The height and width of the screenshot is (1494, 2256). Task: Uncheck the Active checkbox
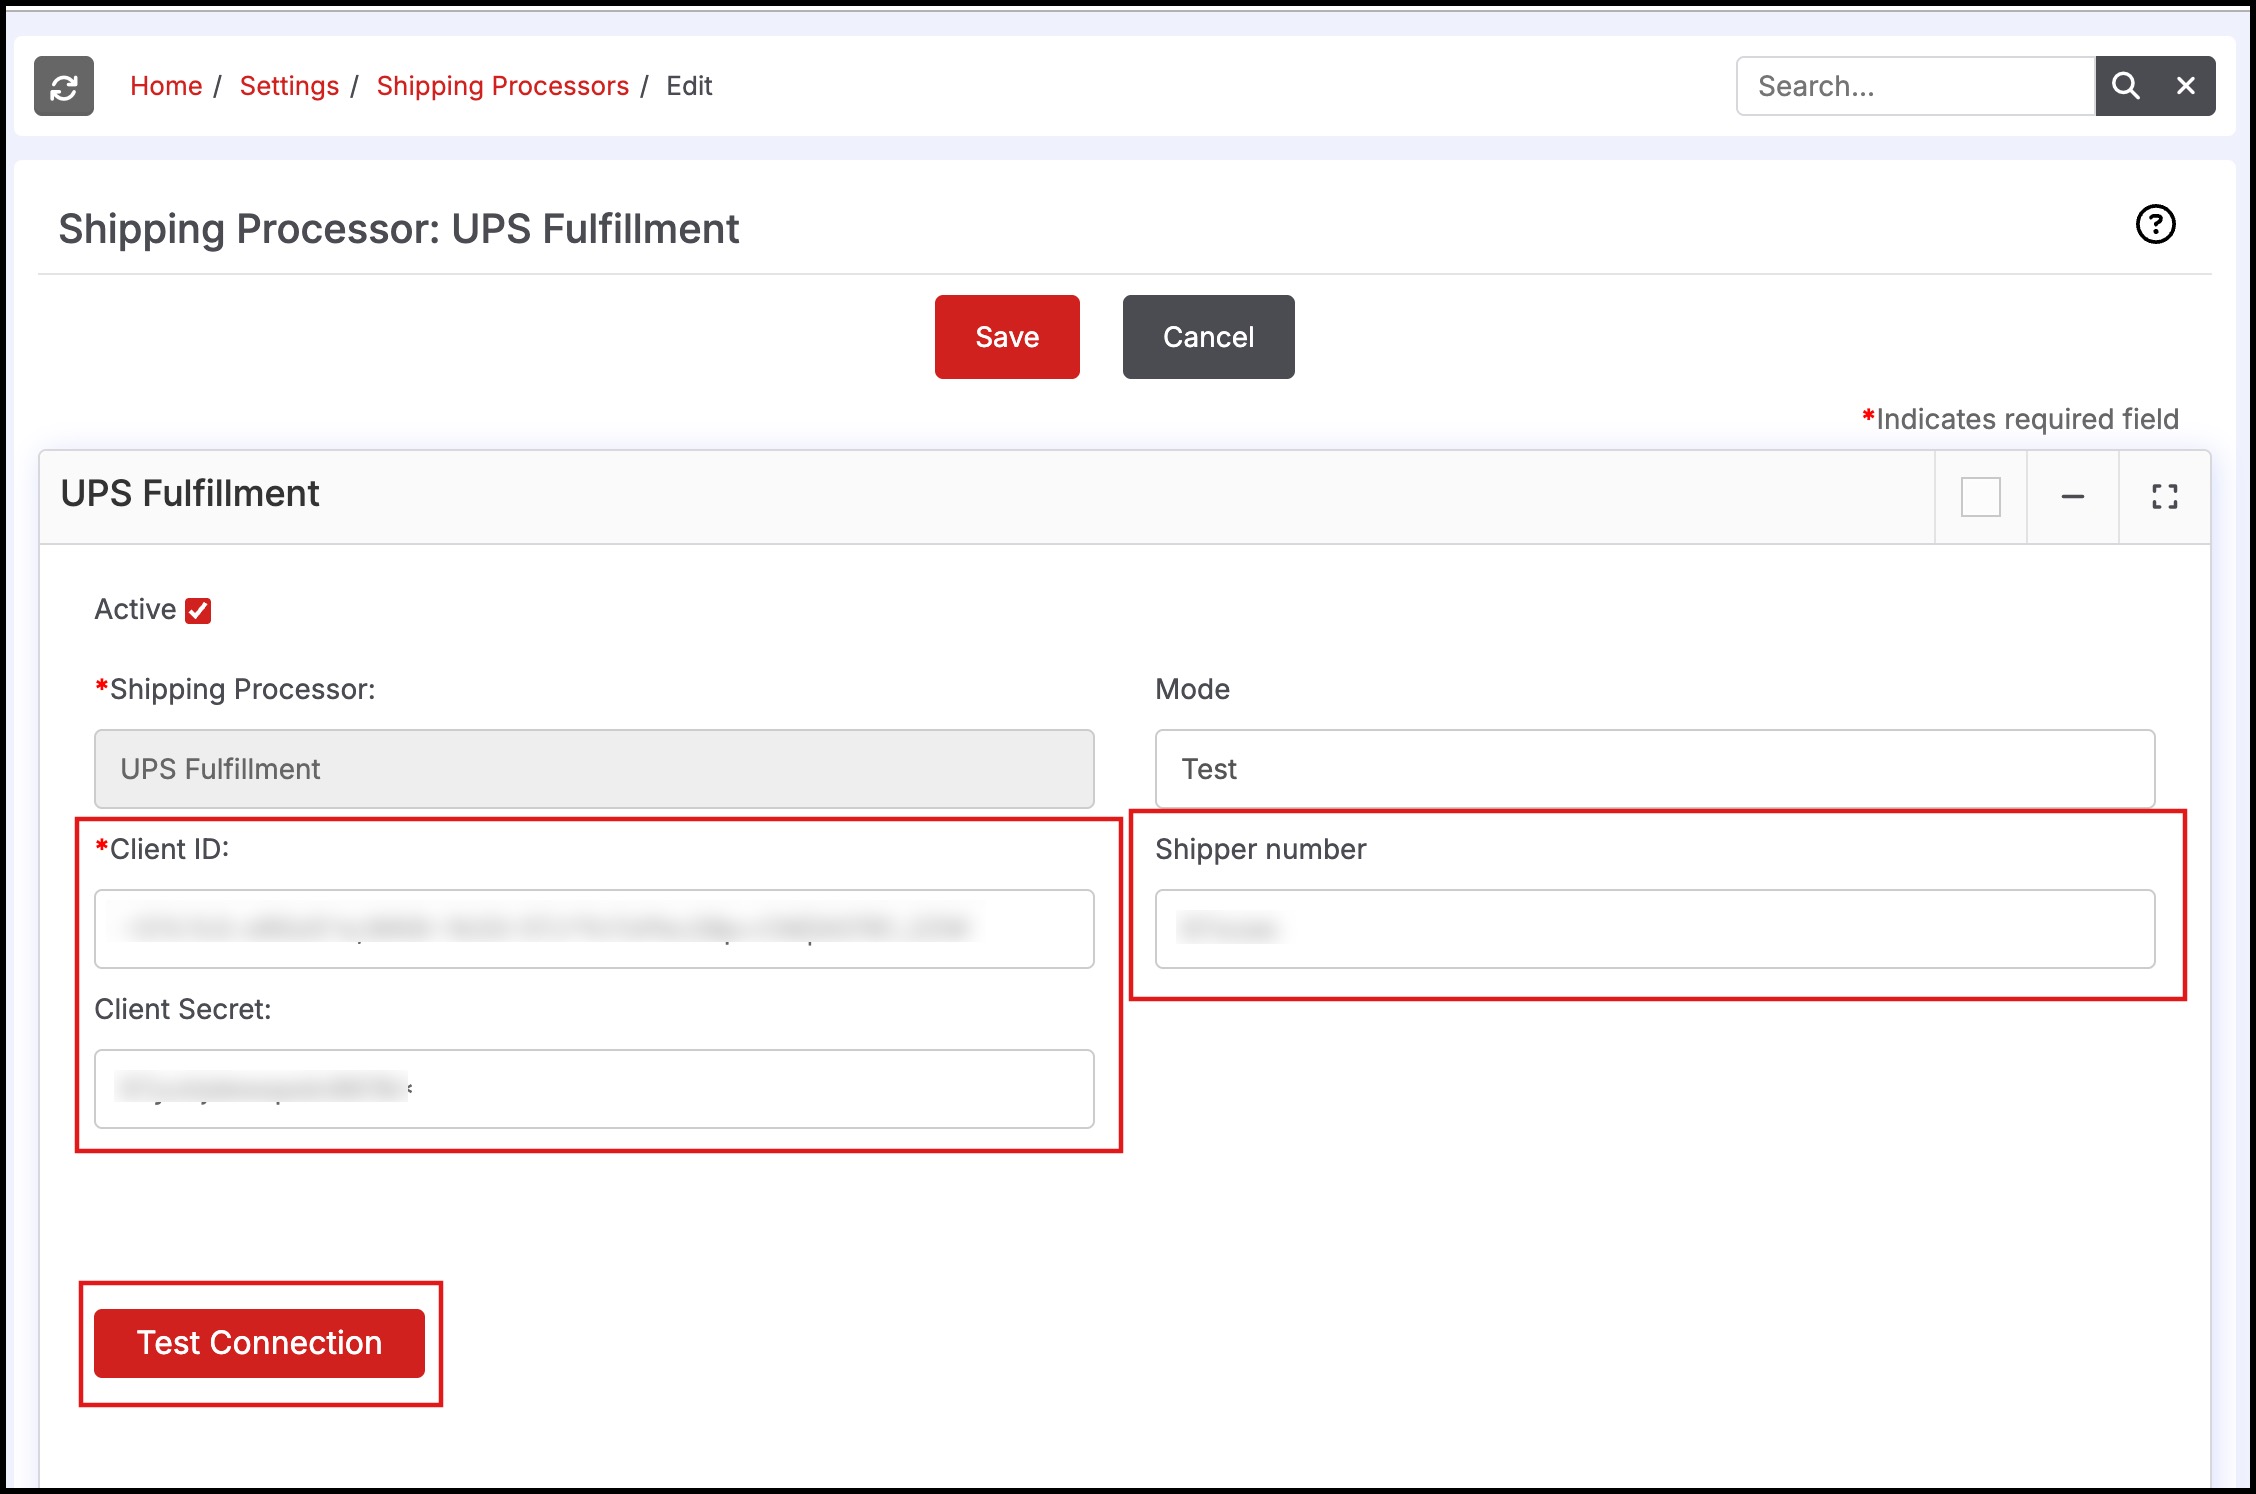pyautogui.click(x=198, y=611)
